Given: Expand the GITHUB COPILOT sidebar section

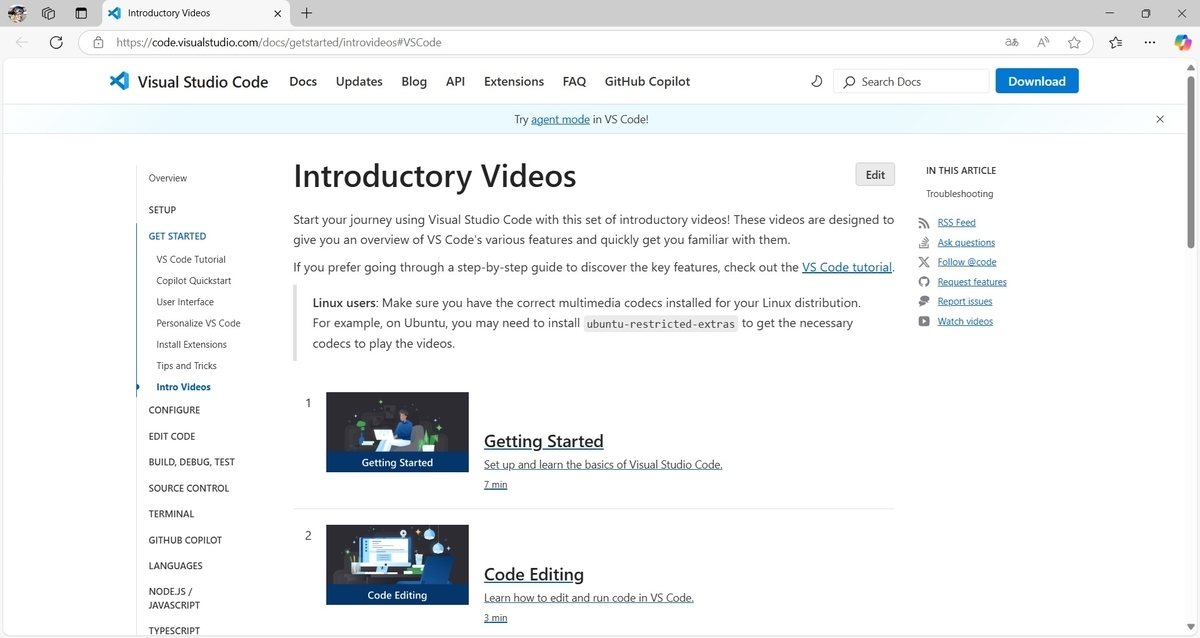Looking at the screenshot, I should click(185, 539).
